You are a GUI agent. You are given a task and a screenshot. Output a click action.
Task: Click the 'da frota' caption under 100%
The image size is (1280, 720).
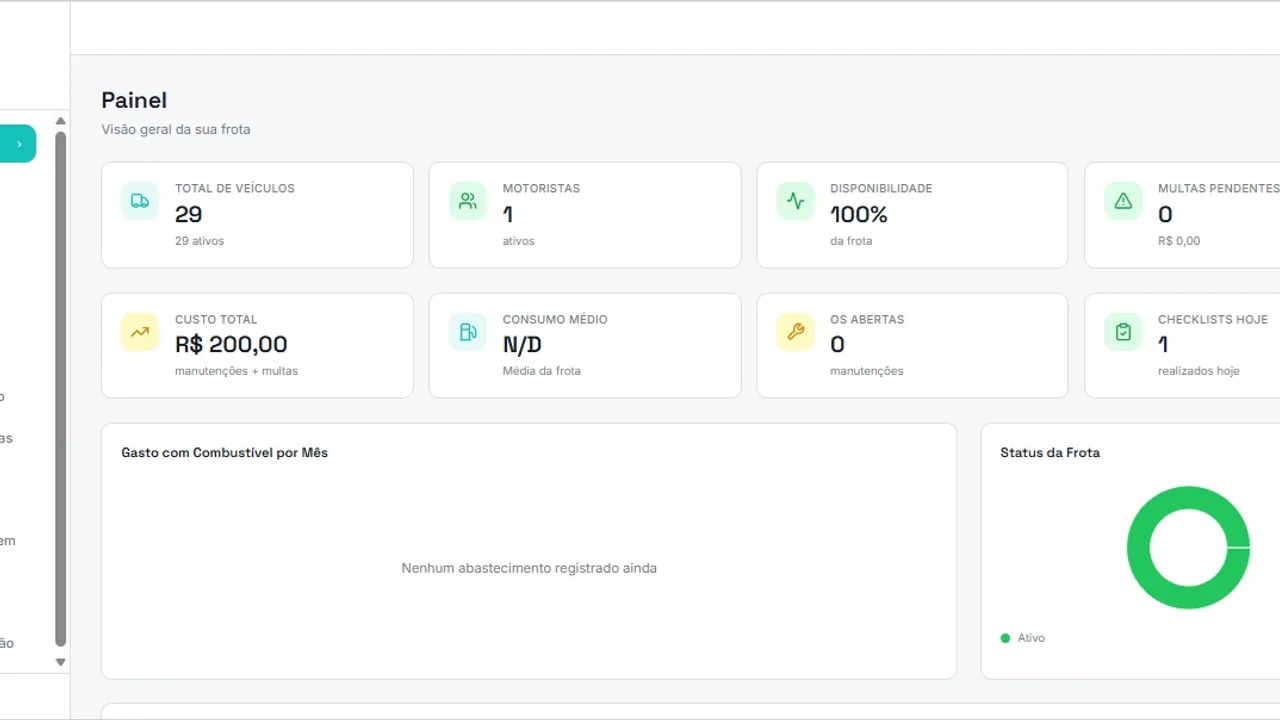pos(851,241)
